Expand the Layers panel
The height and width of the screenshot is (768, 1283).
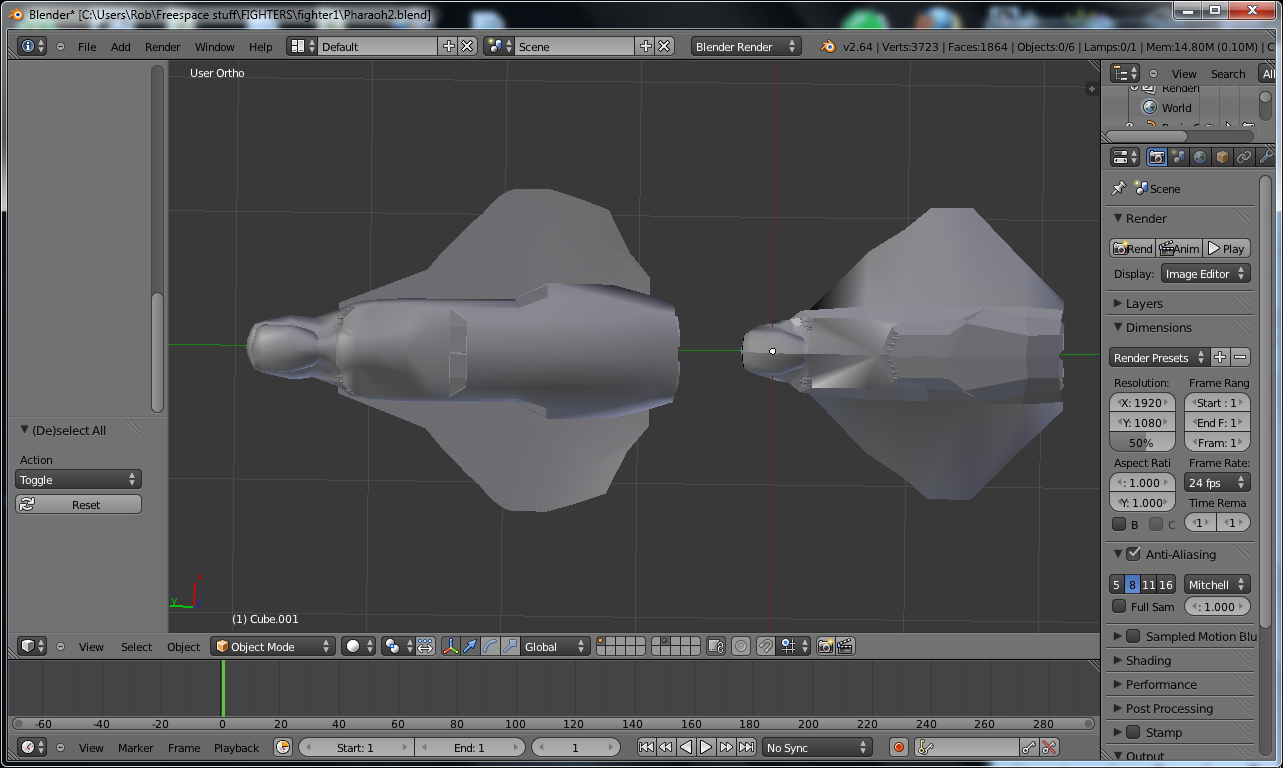[x=1144, y=303]
